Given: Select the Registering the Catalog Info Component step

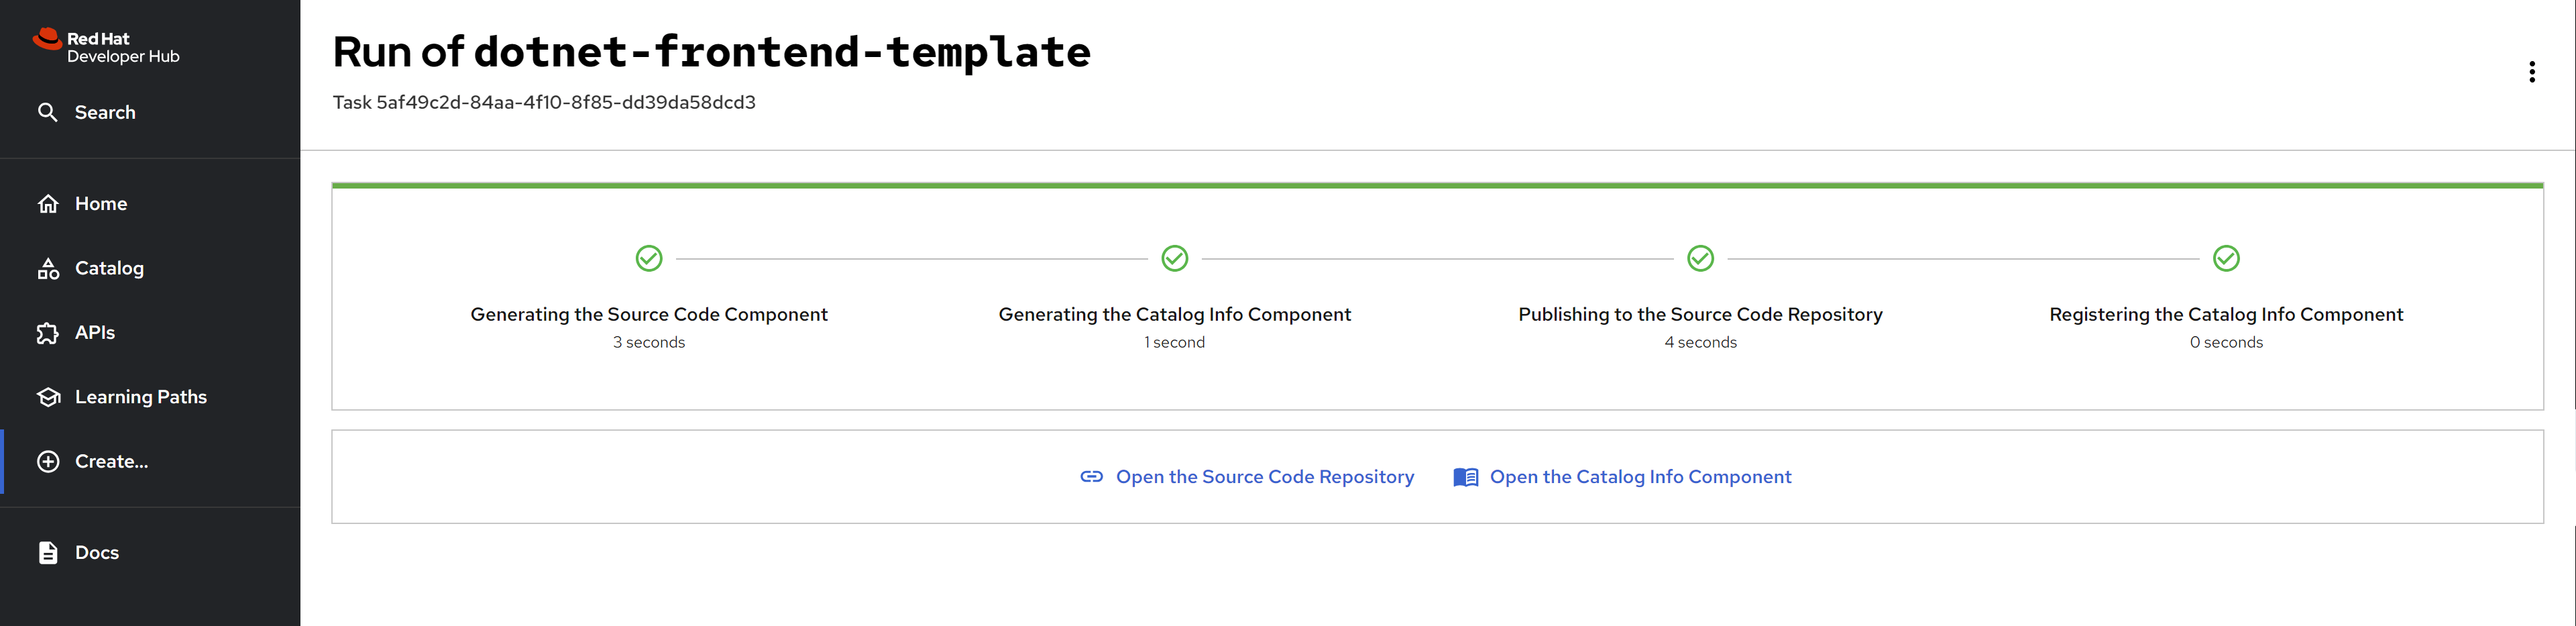Looking at the screenshot, I should (x=2225, y=314).
